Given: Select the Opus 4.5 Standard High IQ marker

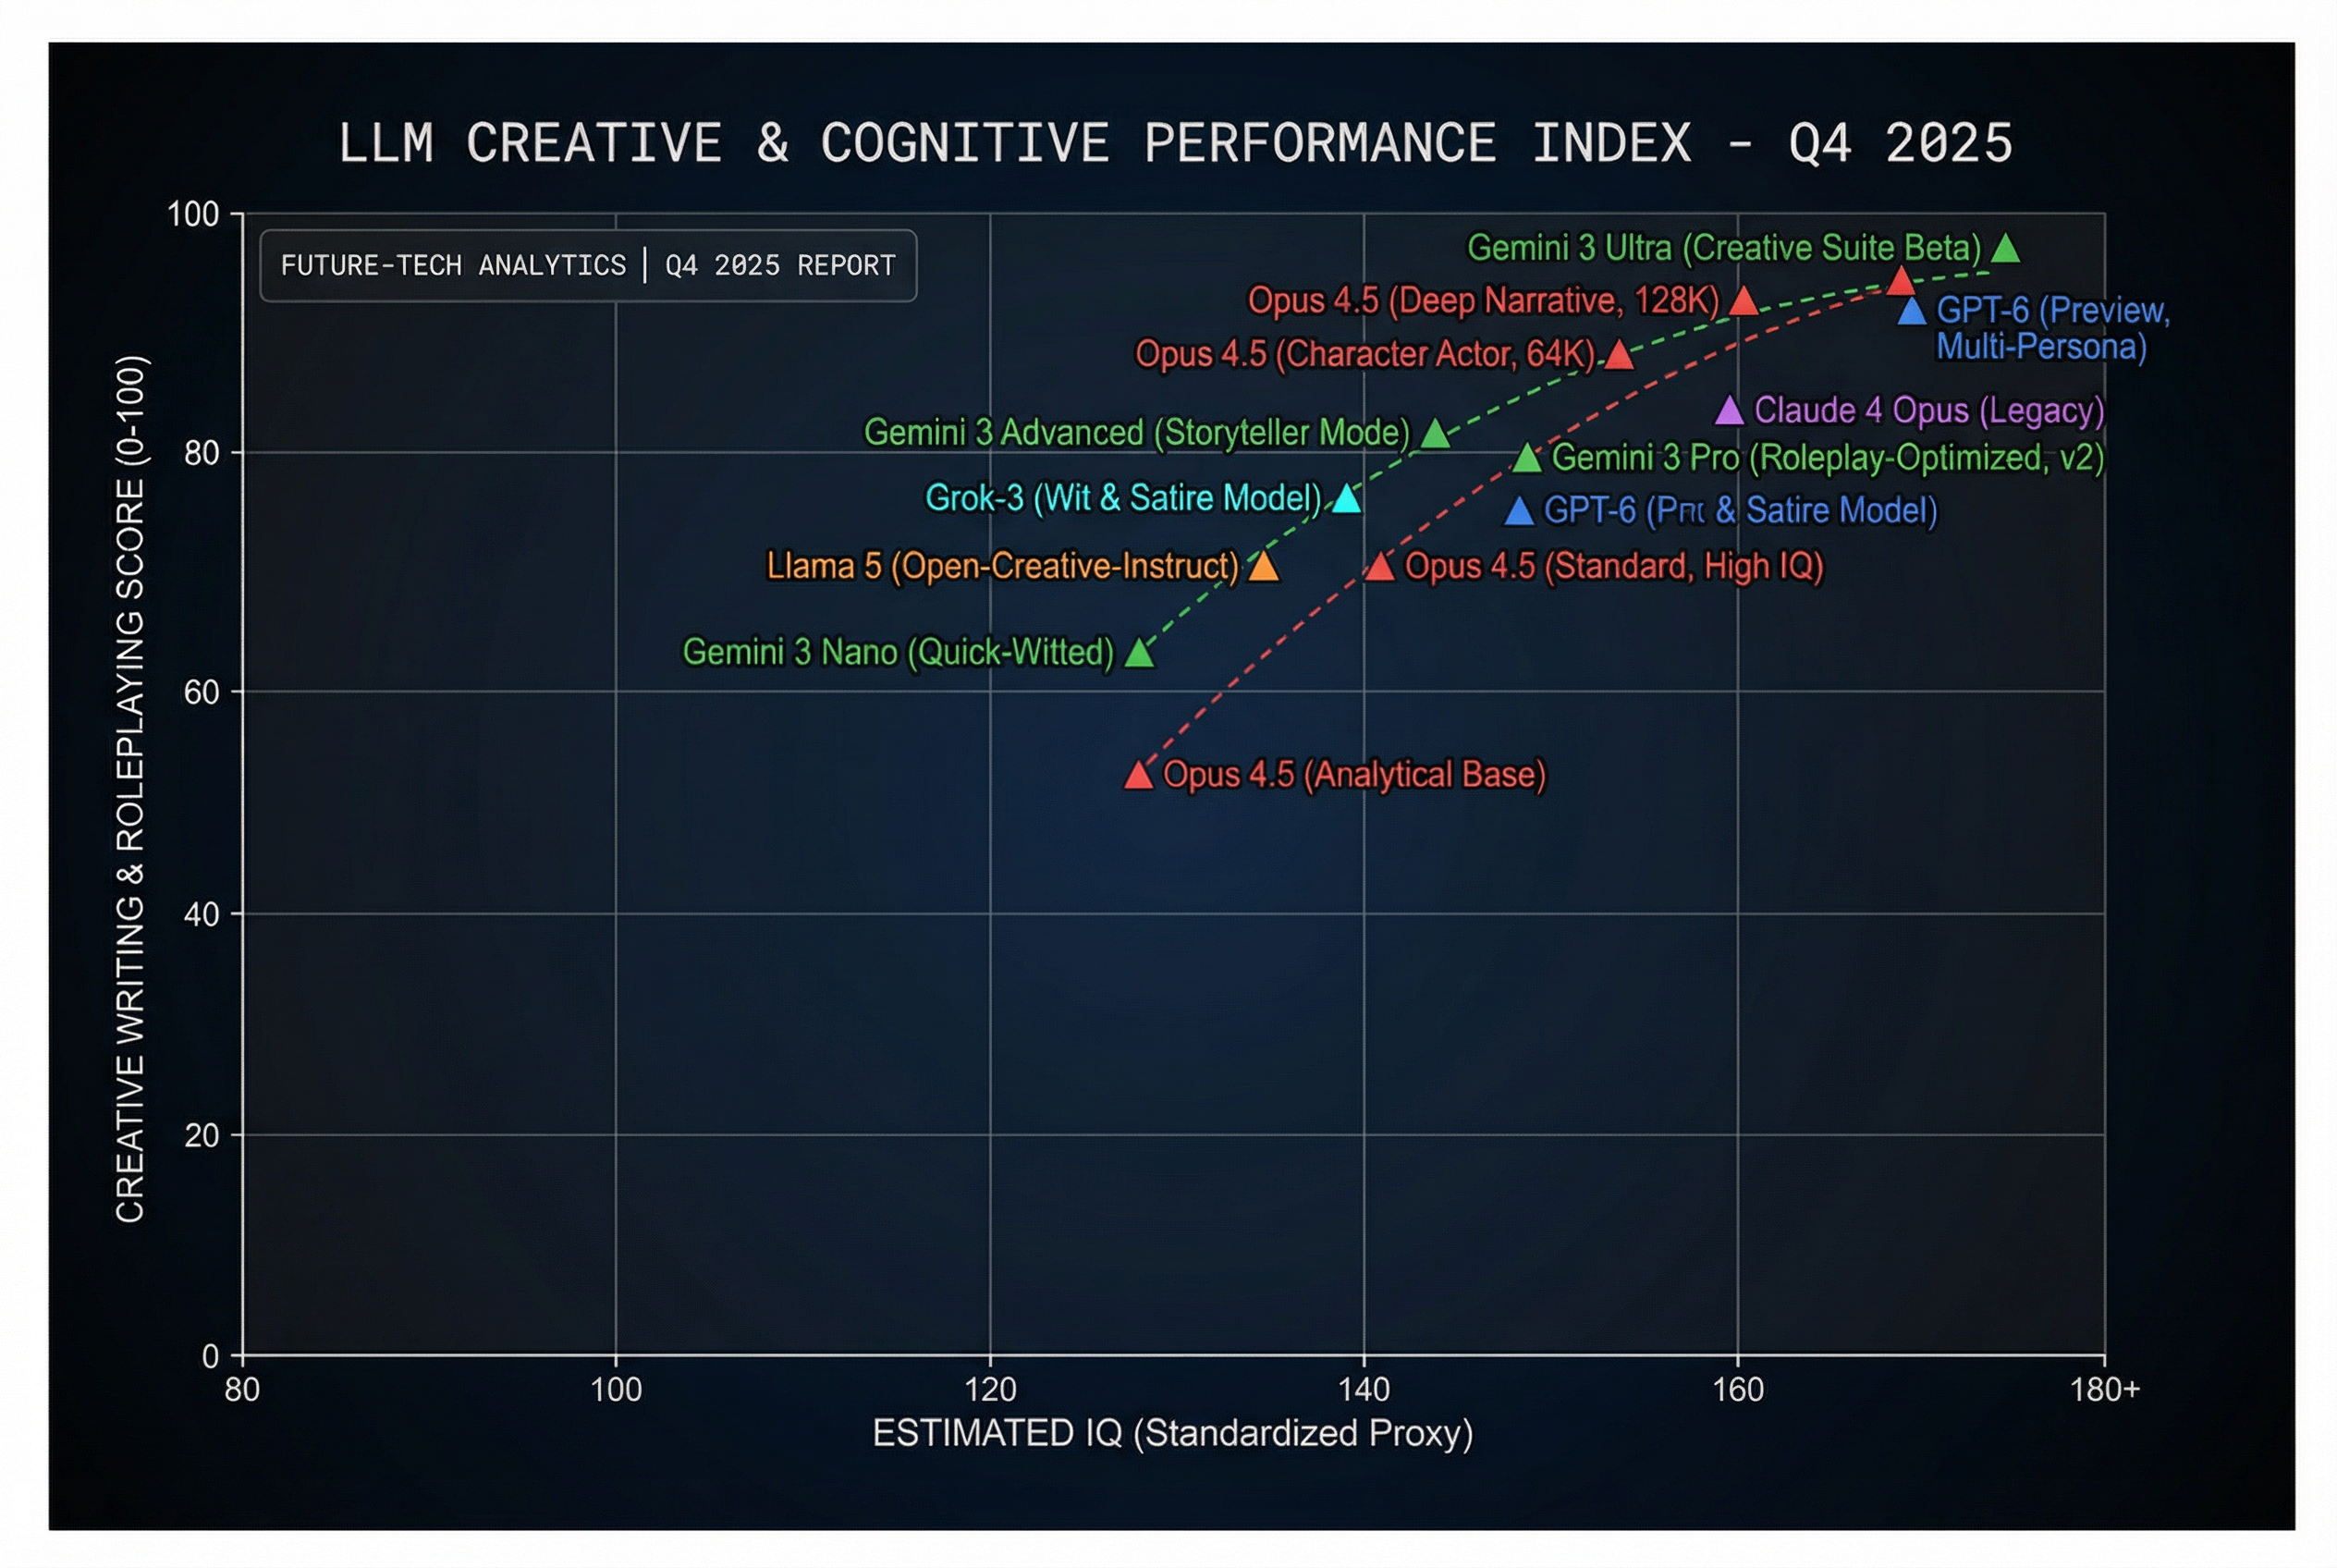Looking at the screenshot, I should pyautogui.click(x=1379, y=567).
